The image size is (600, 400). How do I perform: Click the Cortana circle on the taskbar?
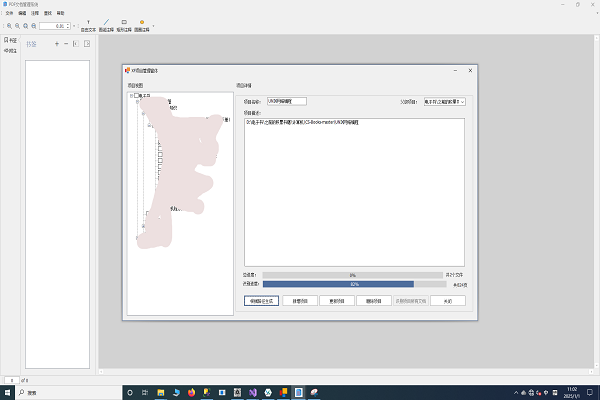pyautogui.click(x=130, y=392)
